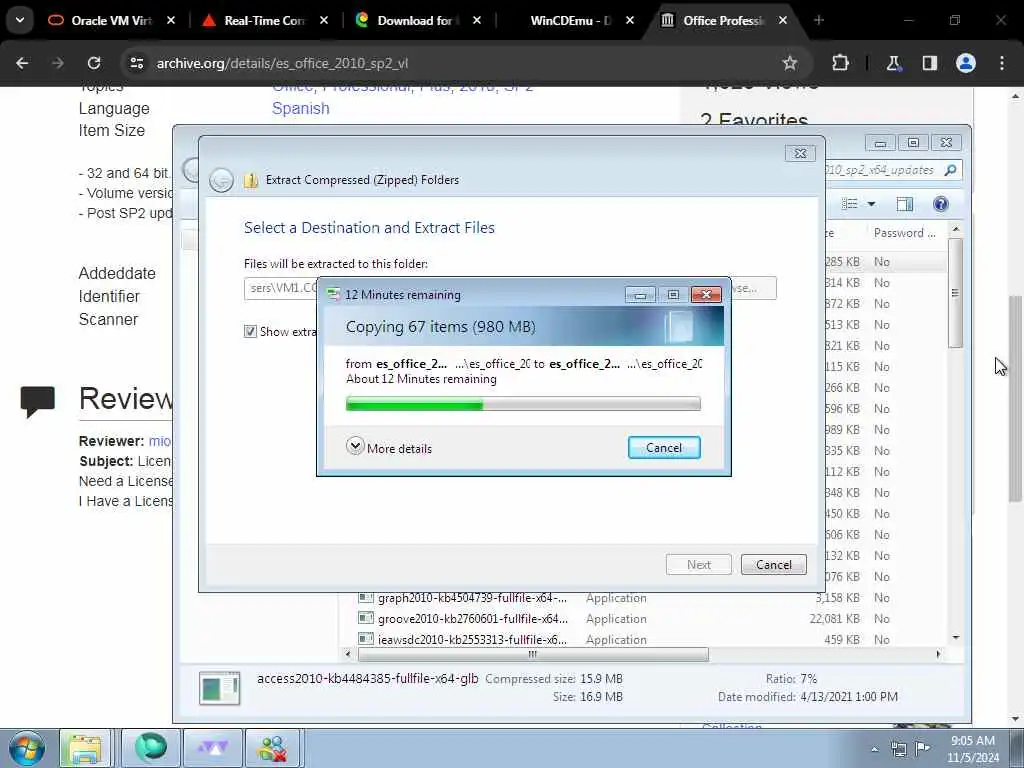Click the archive.org address bar

[457, 63]
